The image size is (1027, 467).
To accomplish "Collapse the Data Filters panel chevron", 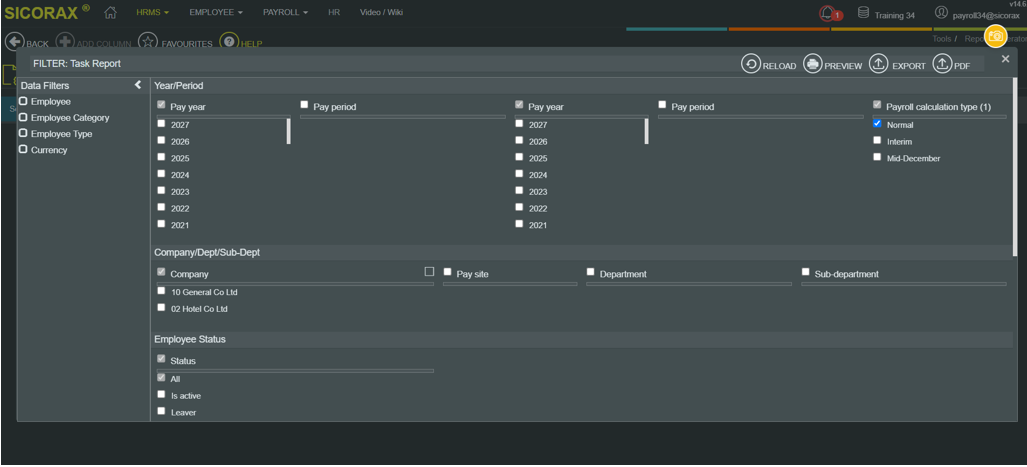I will (138, 85).
